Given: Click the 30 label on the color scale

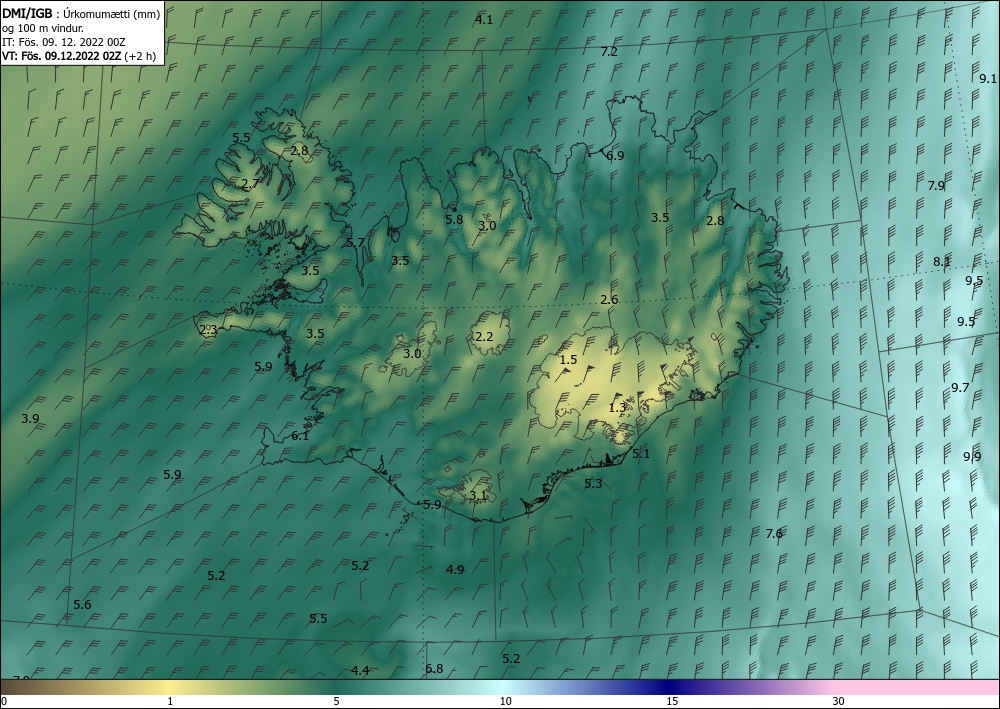Looking at the screenshot, I should pyautogui.click(x=838, y=702).
